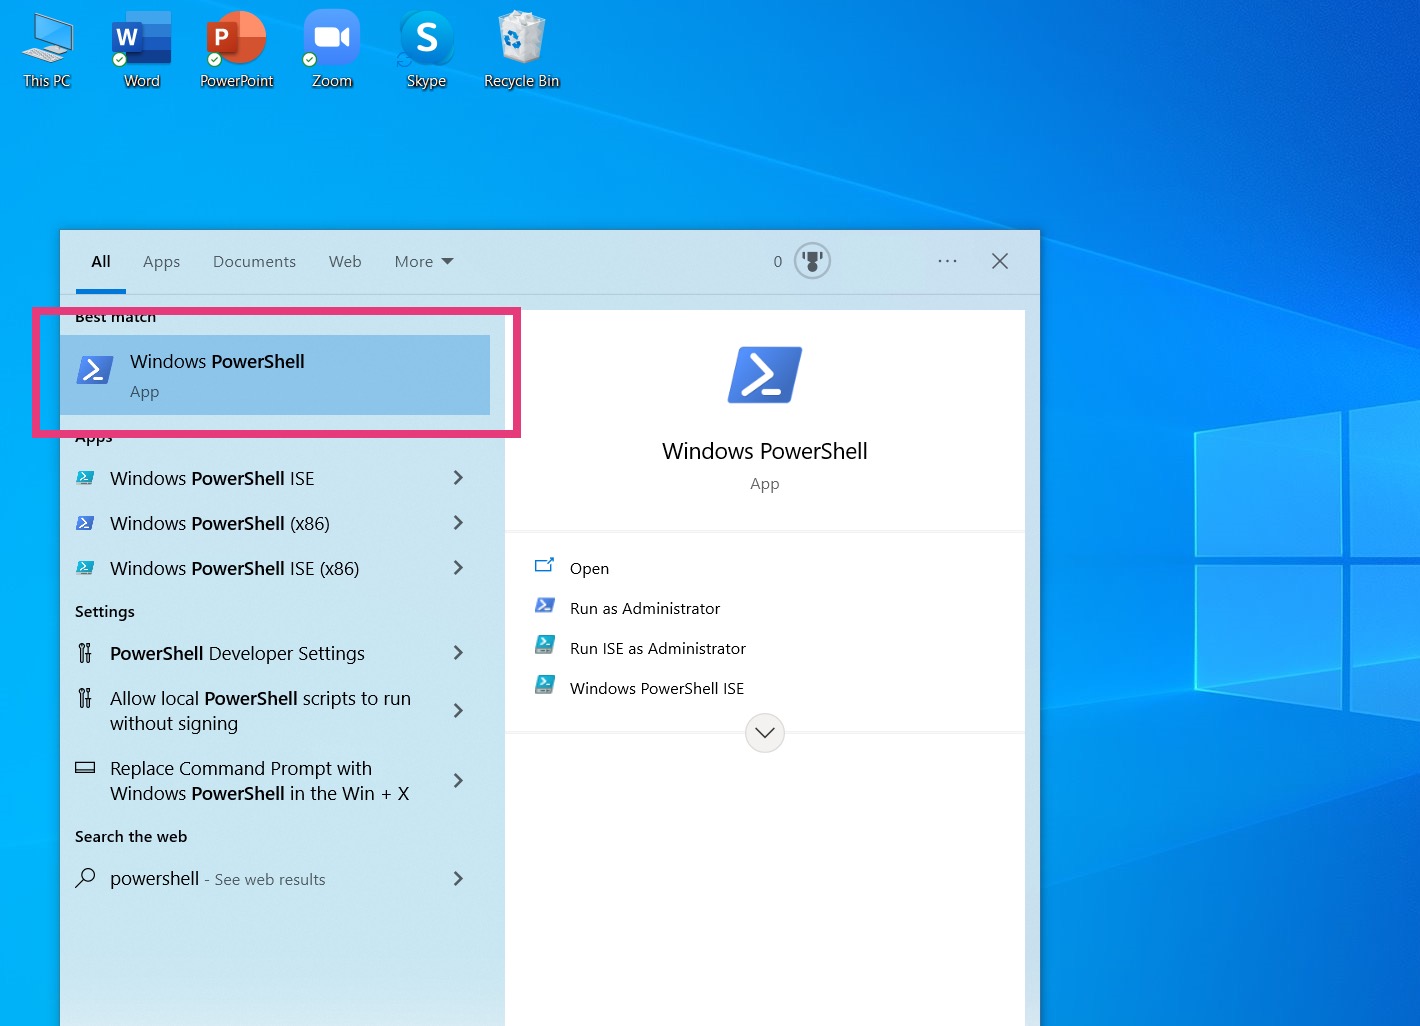Click the Run ISE as Administrator icon
The height and width of the screenshot is (1026, 1420).
click(545, 645)
